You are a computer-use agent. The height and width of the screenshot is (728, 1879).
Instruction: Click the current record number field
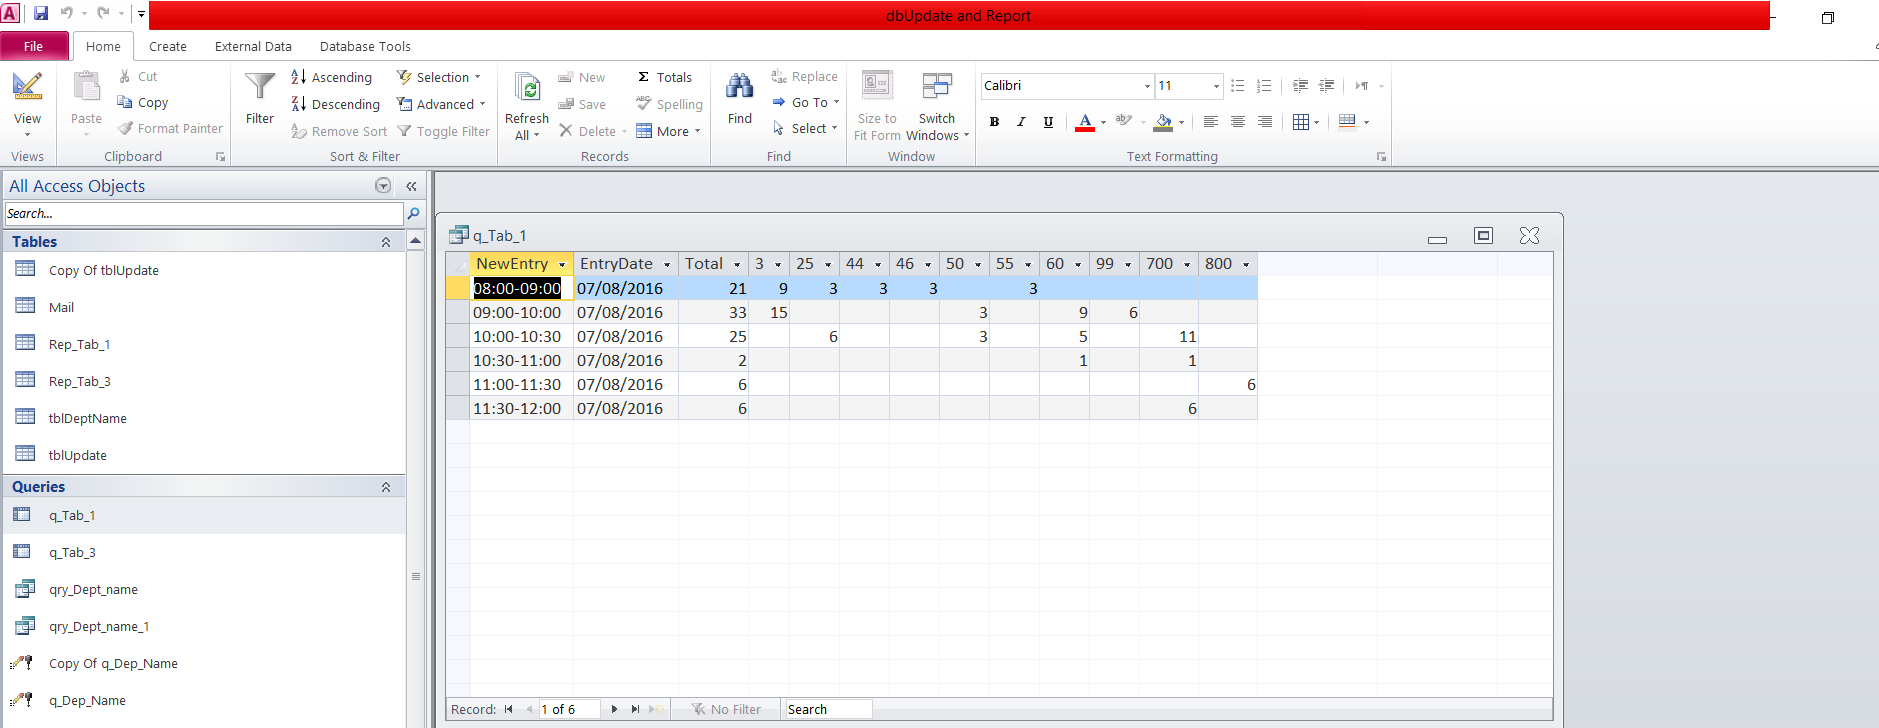point(569,709)
